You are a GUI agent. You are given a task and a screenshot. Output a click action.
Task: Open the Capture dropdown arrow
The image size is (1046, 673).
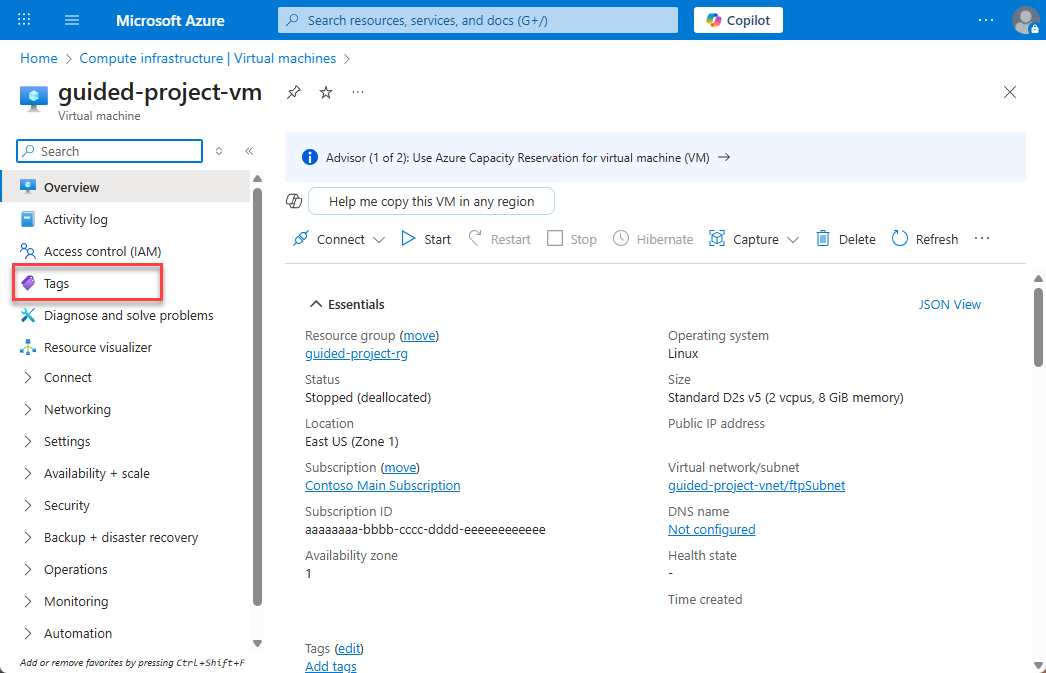coord(793,239)
